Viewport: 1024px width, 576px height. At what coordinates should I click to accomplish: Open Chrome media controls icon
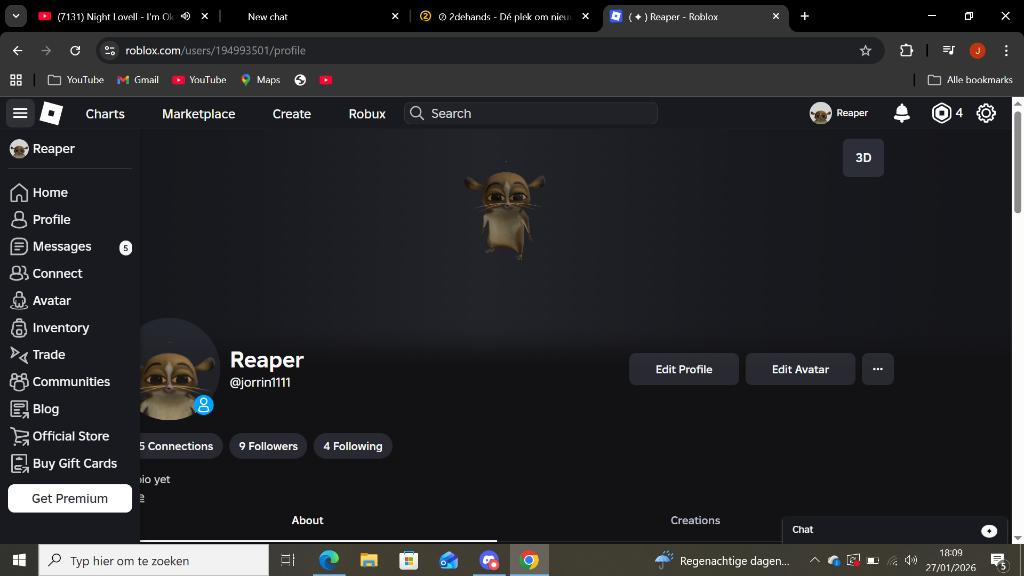(x=948, y=50)
